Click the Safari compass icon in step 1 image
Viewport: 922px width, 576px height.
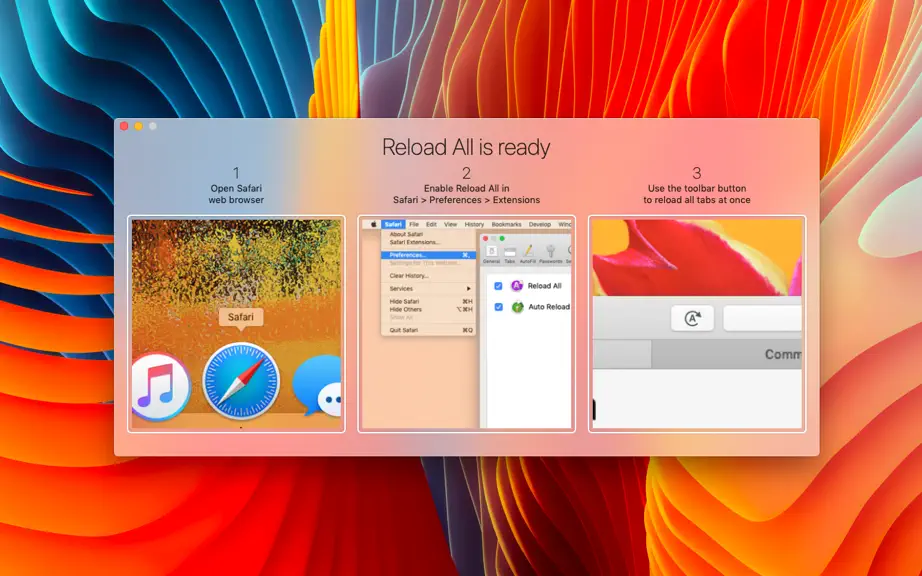click(241, 381)
